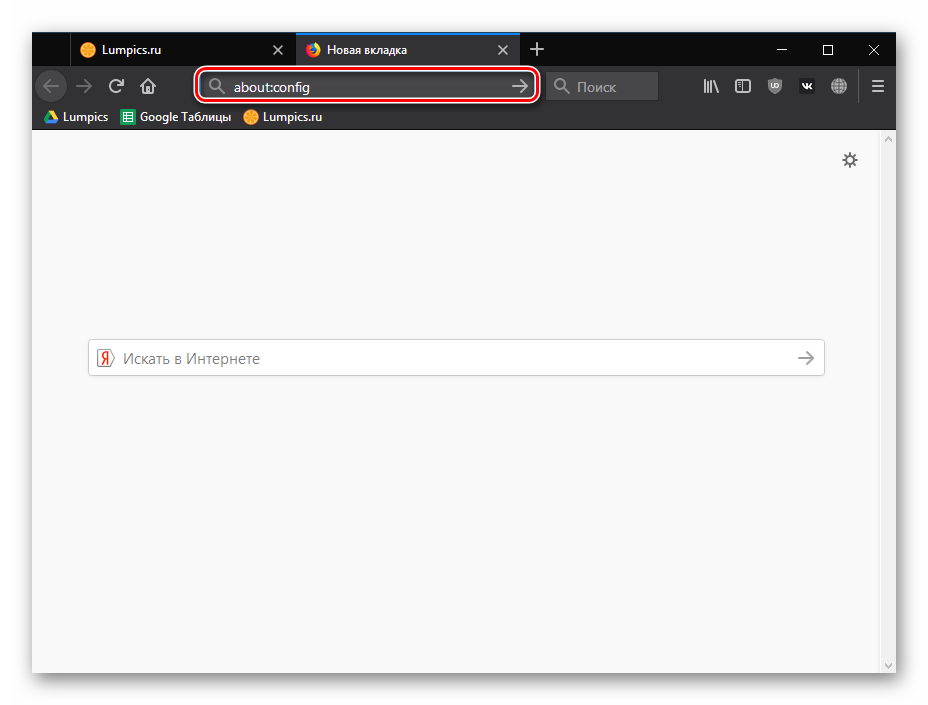928x705 pixels.
Task: Go forward with the forward arrow button
Action: point(84,86)
